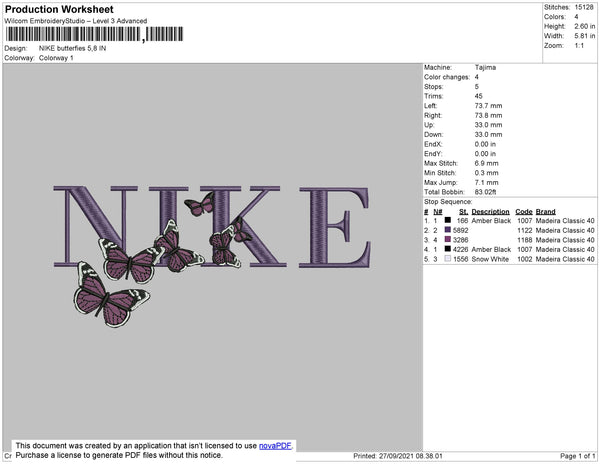600x464 pixels.
Task: Click the 'Stop Sequence:' heading
Action: point(448,202)
